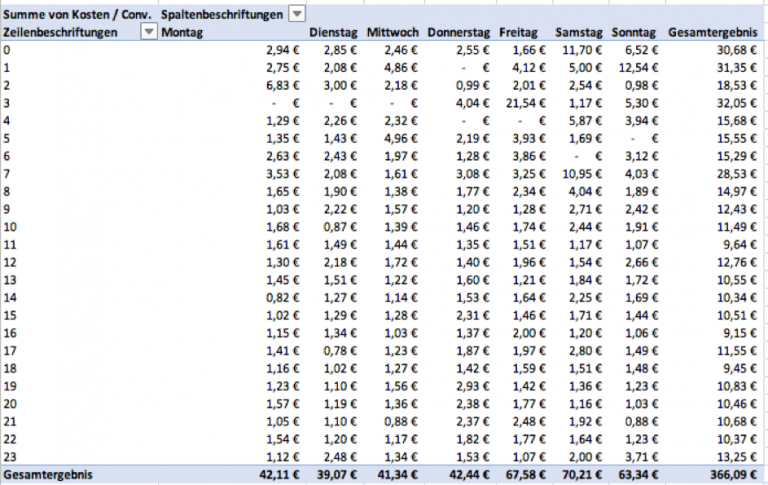Select Samstag value 5,87 € in row 4
Image resolution: width=768 pixels, height=485 pixels.
coord(585,121)
